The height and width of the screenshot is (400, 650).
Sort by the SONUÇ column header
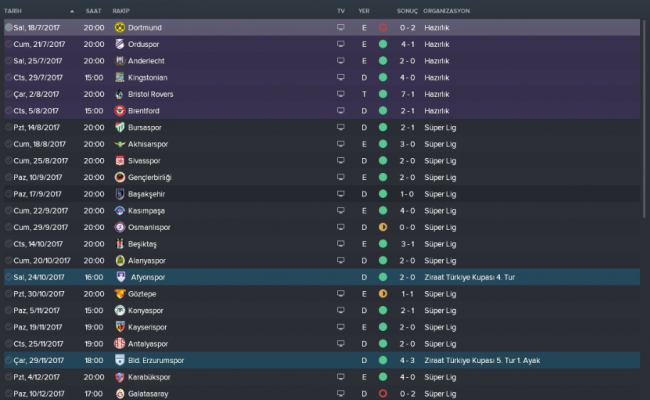[x=407, y=10]
